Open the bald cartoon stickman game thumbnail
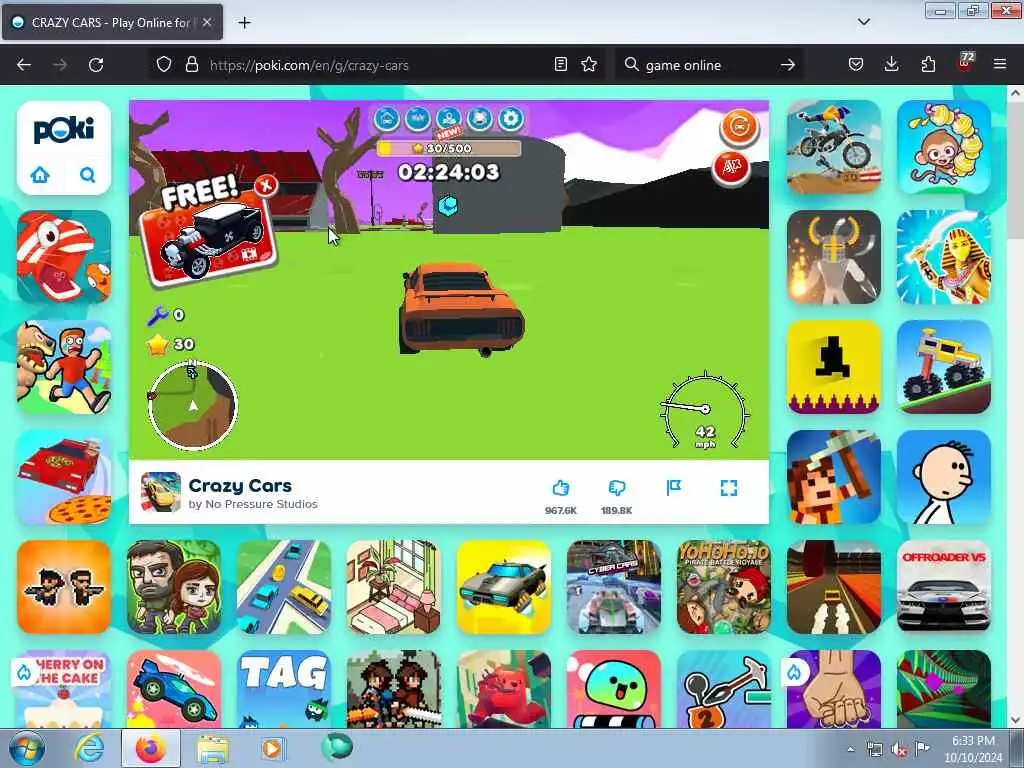Image resolution: width=1024 pixels, height=768 pixels. pos(944,477)
